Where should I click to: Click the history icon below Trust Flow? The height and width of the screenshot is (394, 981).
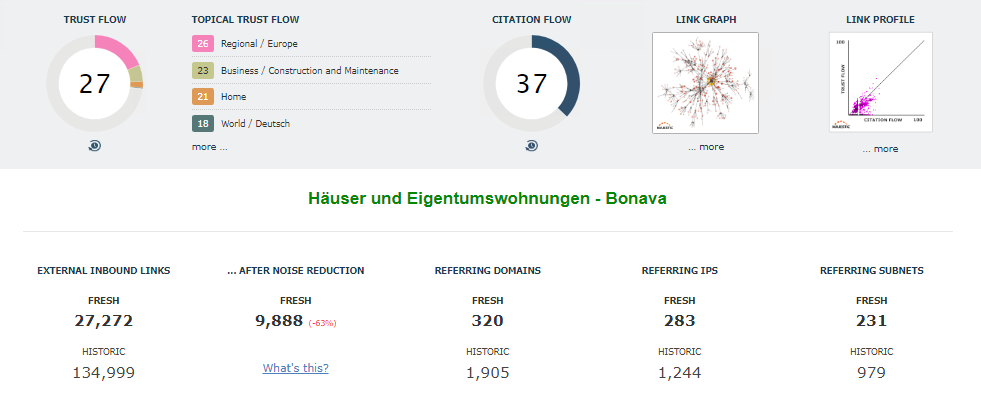point(94,146)
